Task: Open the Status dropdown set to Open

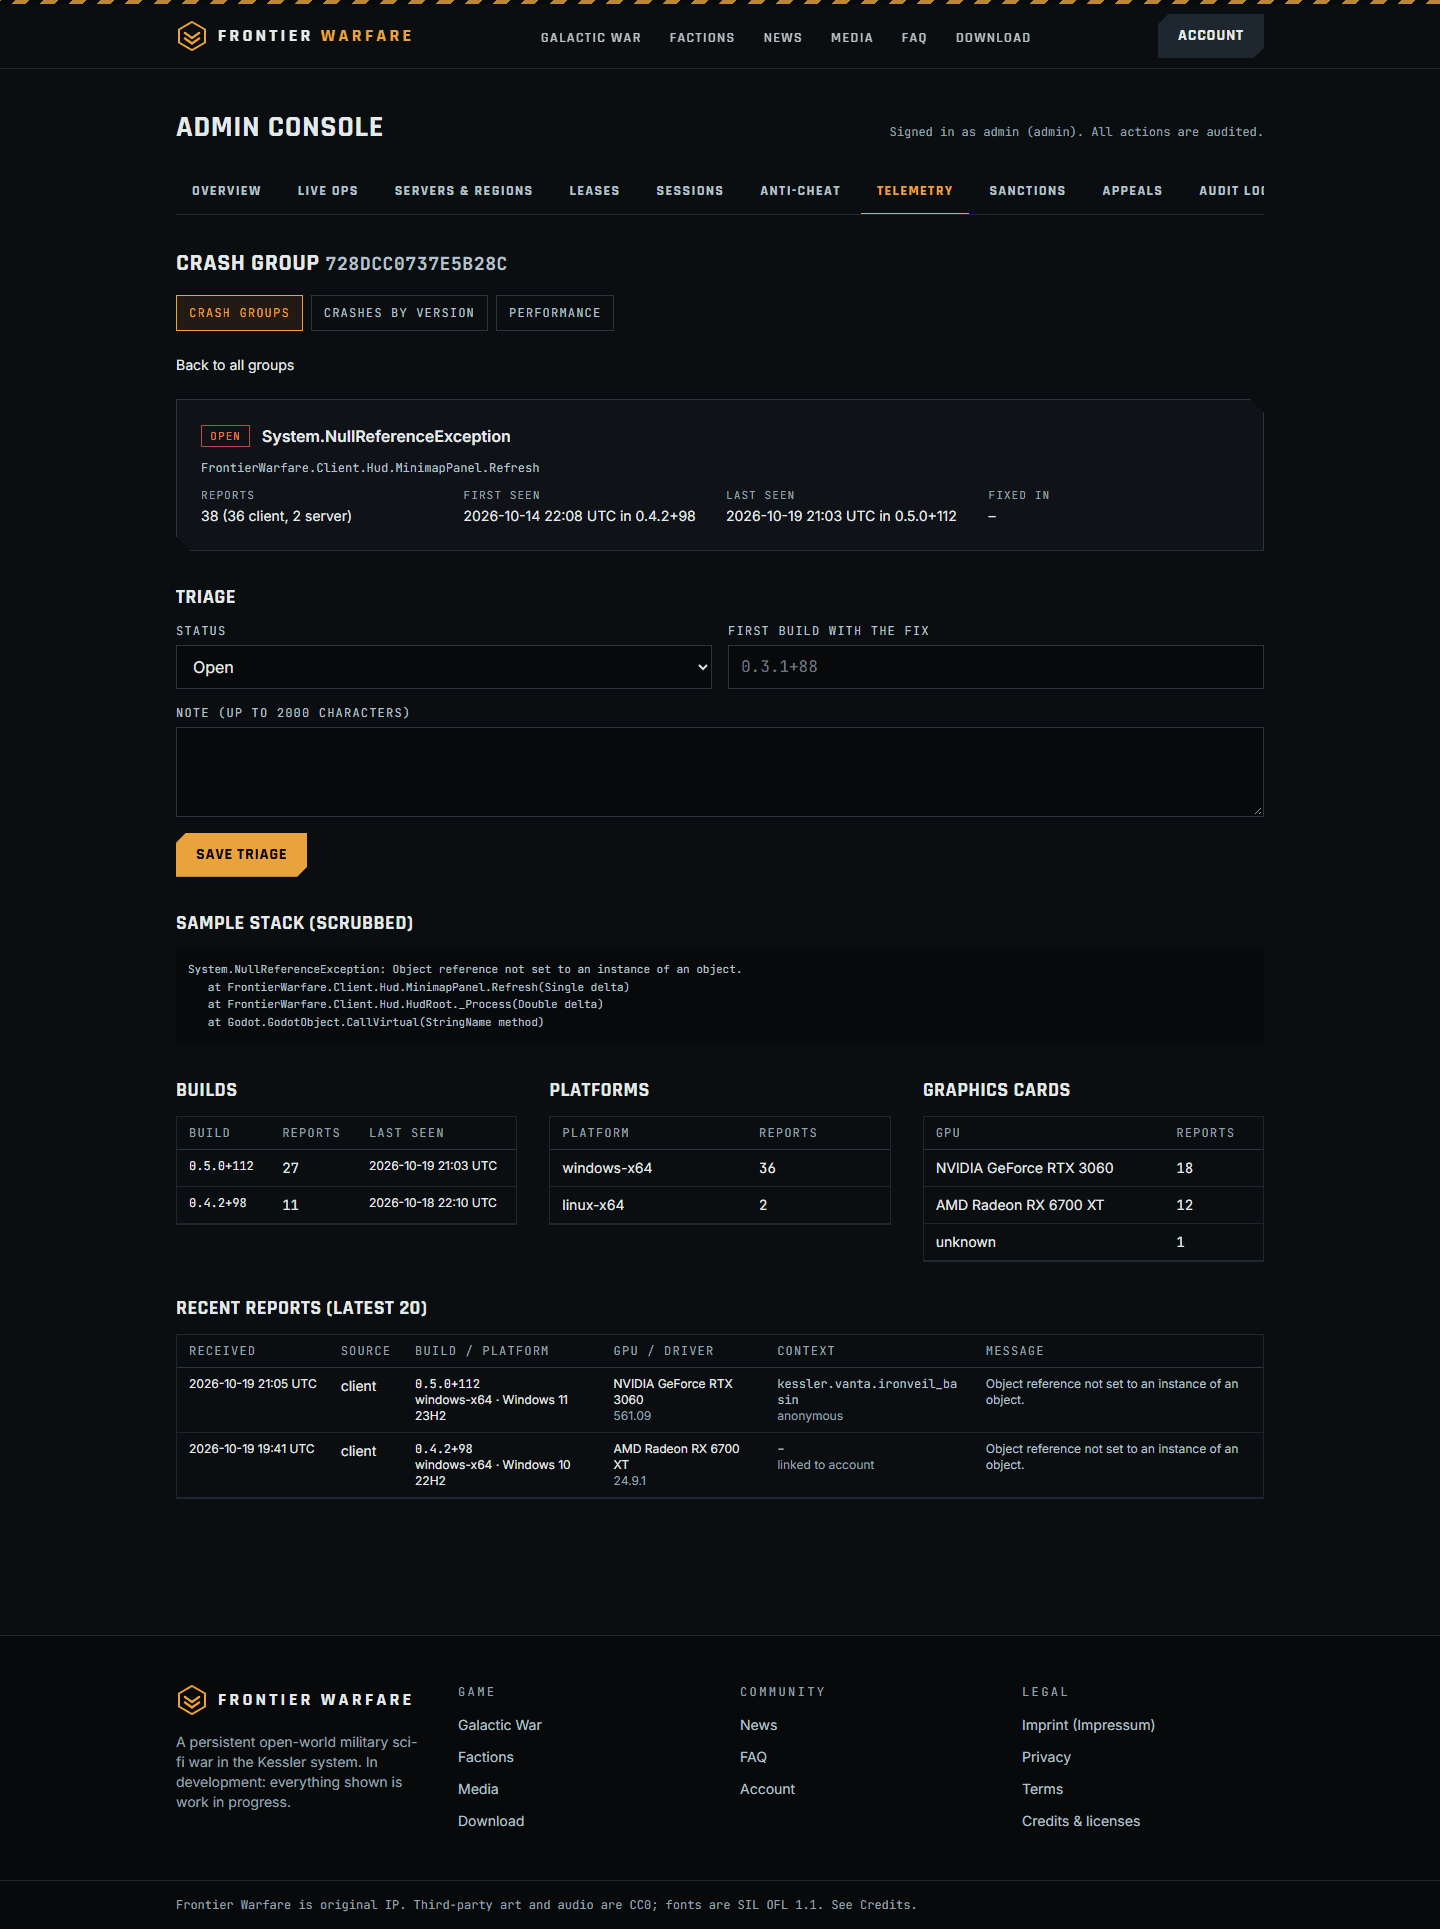Action: point(444,667)
